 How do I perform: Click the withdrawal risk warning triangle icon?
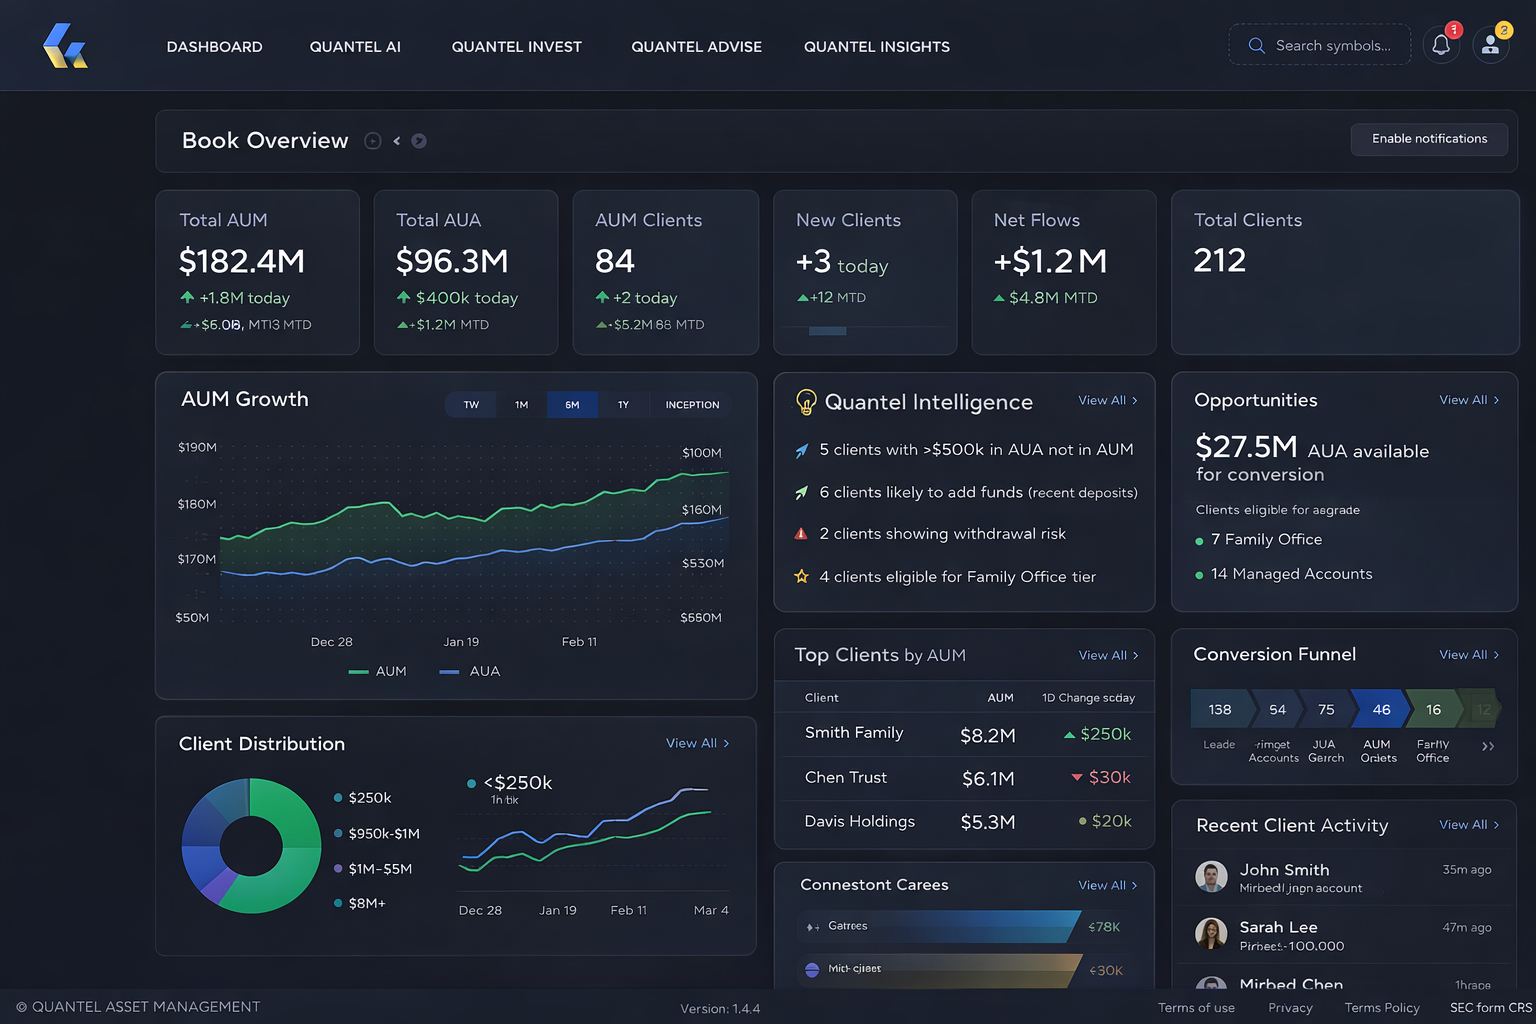tap(801, 534)
